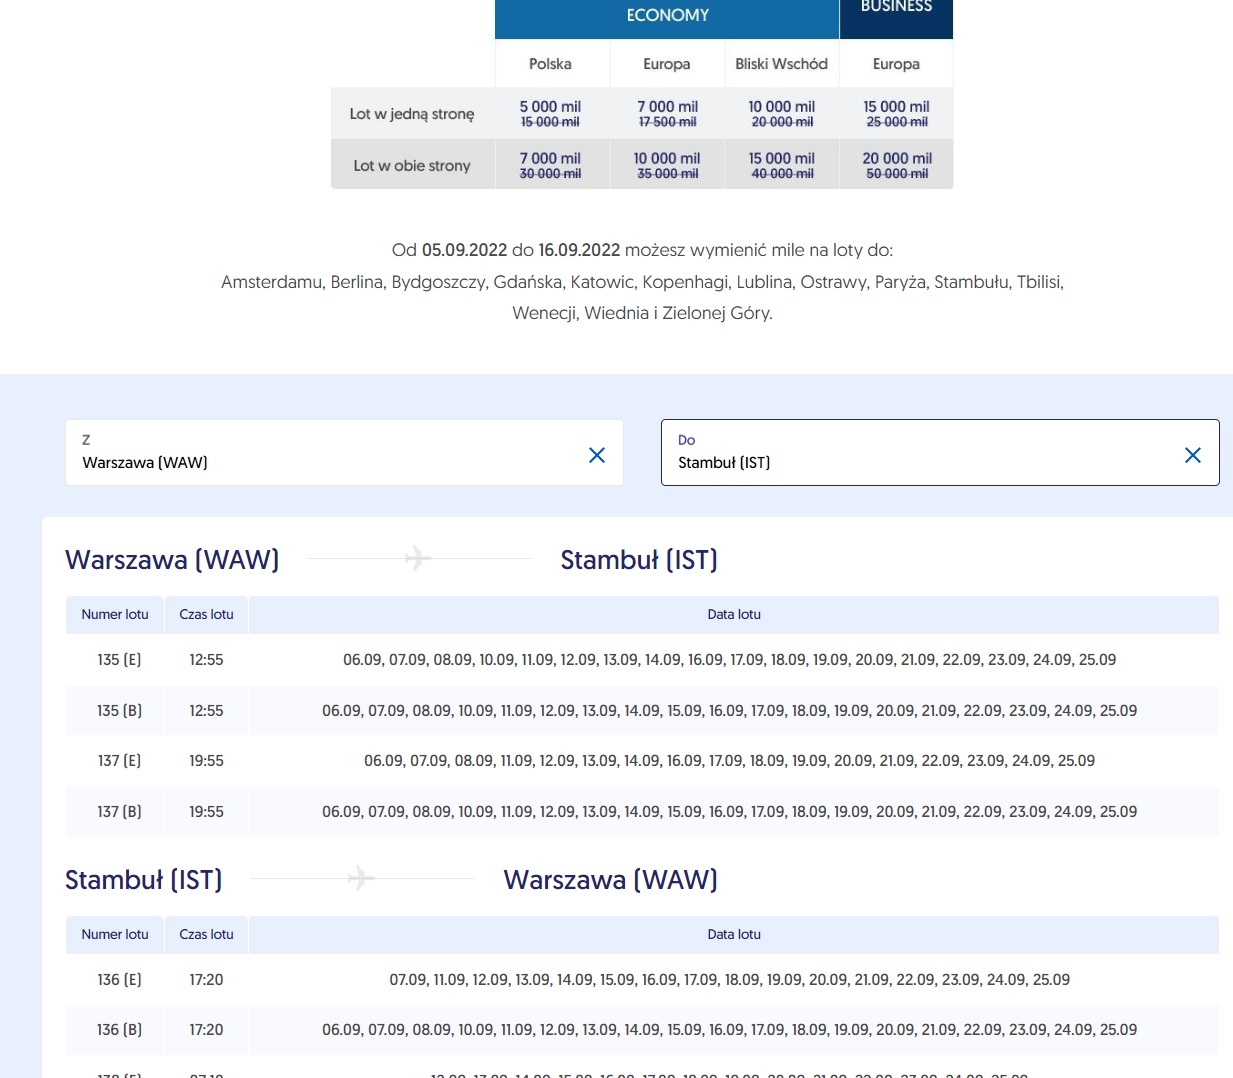1233x1078 pixels.
Task: Click the 'Bliski Wschód' column header
Action: click(781, 64)
